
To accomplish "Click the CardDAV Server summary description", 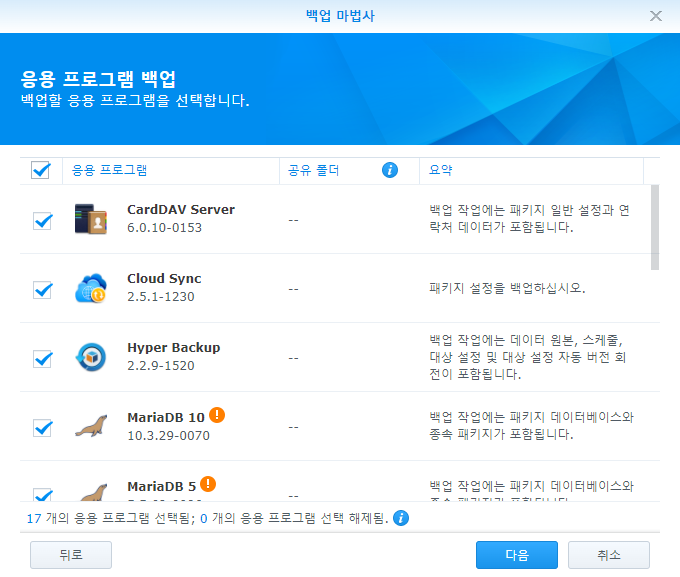I will point(529,219).
